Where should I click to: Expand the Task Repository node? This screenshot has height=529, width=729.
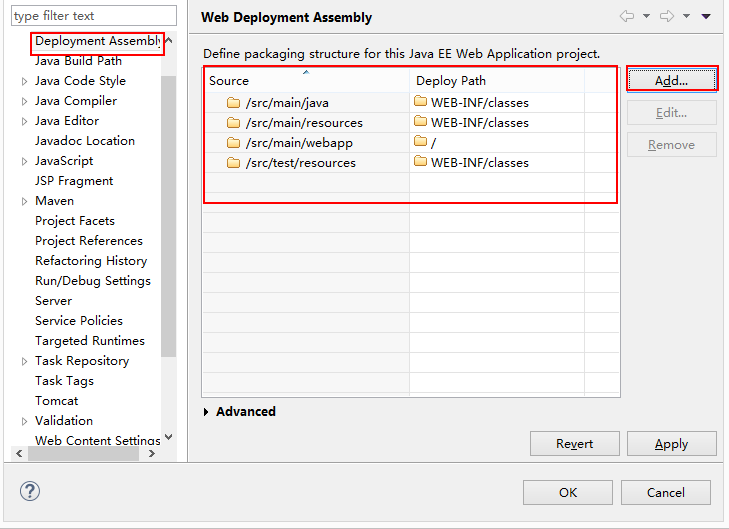[x=24, y=361]
